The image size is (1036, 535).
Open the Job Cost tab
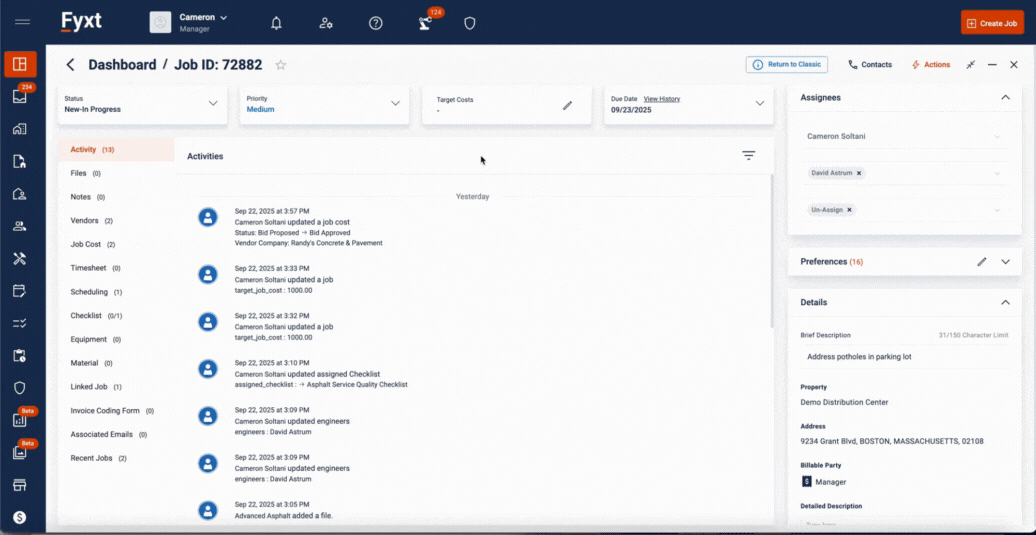85,244
